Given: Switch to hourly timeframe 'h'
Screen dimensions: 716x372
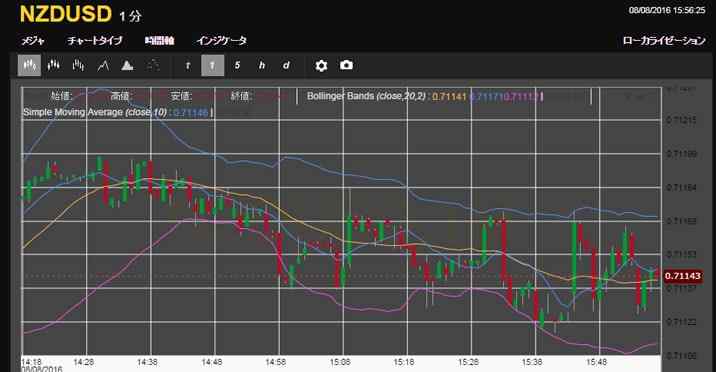Looking at the screenshot, I should point(262,65).
